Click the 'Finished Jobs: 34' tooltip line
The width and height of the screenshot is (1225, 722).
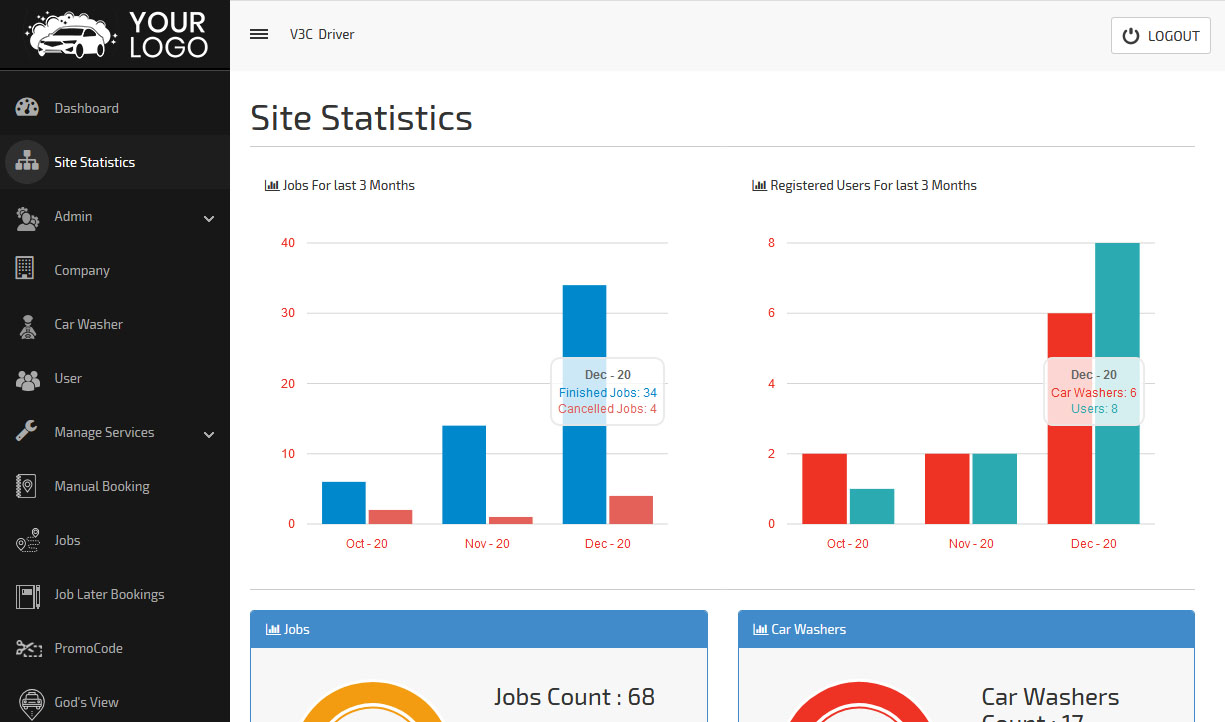click(x=608, y=393)
